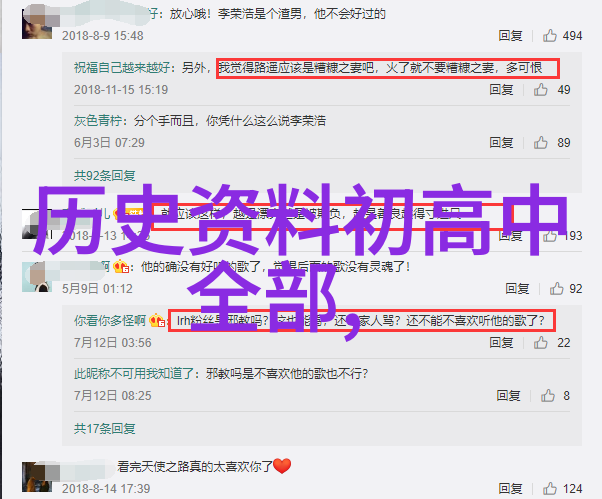Screen dimensions: 602x499
Task: Open 此昵称不可用我知道了 user profile
Action: click(x=134, y=373)
